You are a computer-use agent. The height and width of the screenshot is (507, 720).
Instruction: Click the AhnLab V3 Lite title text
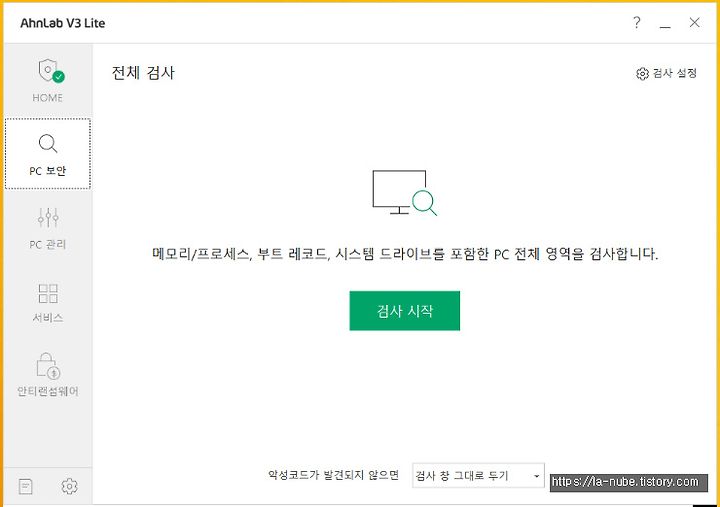(x=63, y=23)
